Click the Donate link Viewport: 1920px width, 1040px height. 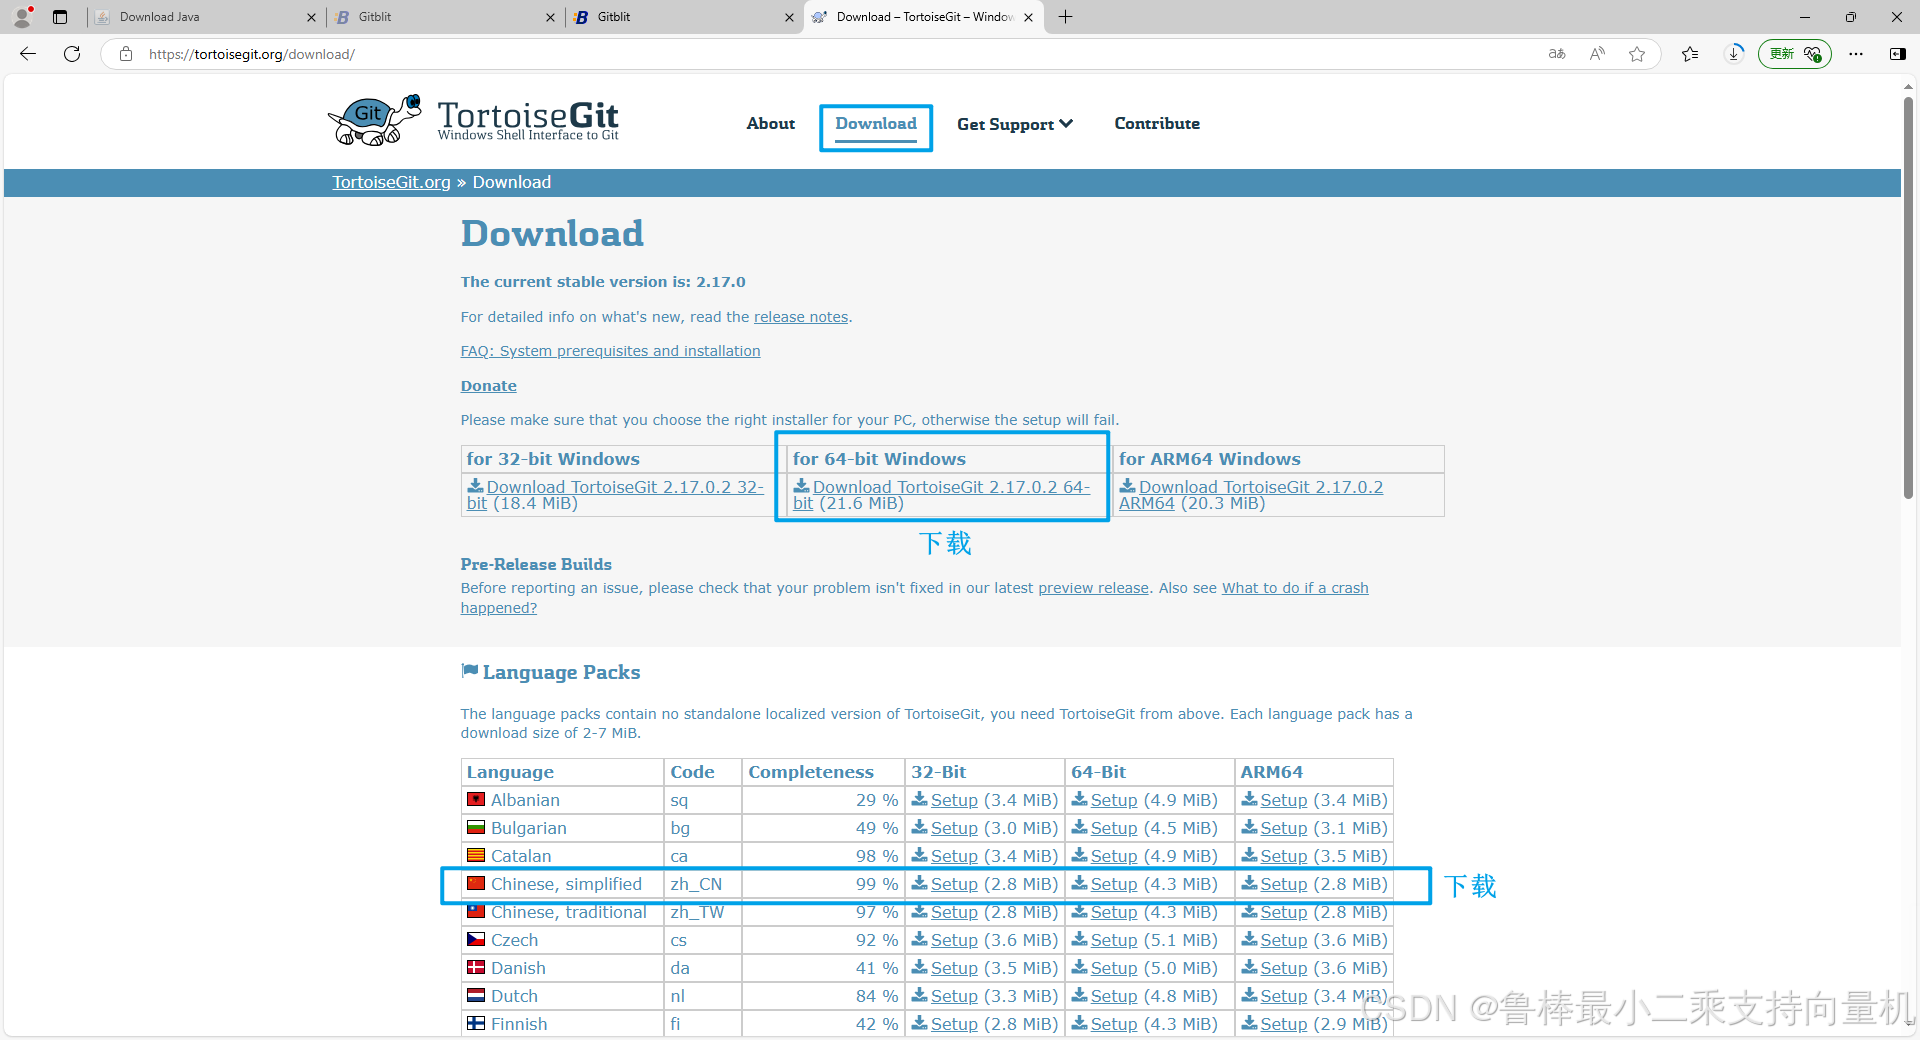coord(488,385)
